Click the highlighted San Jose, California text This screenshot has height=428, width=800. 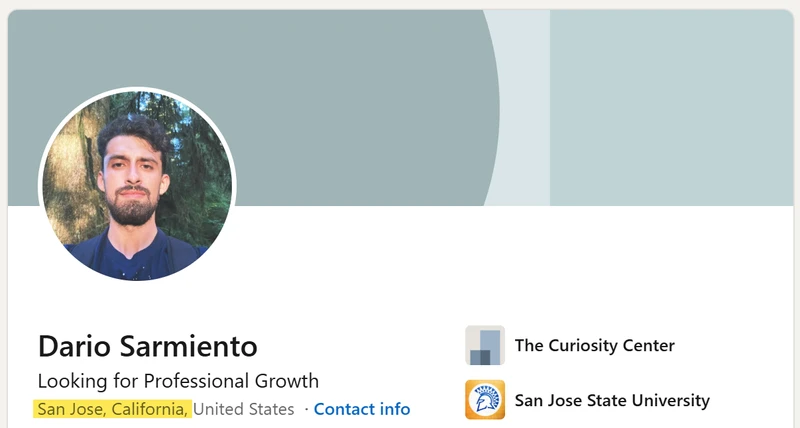point(112,409)
